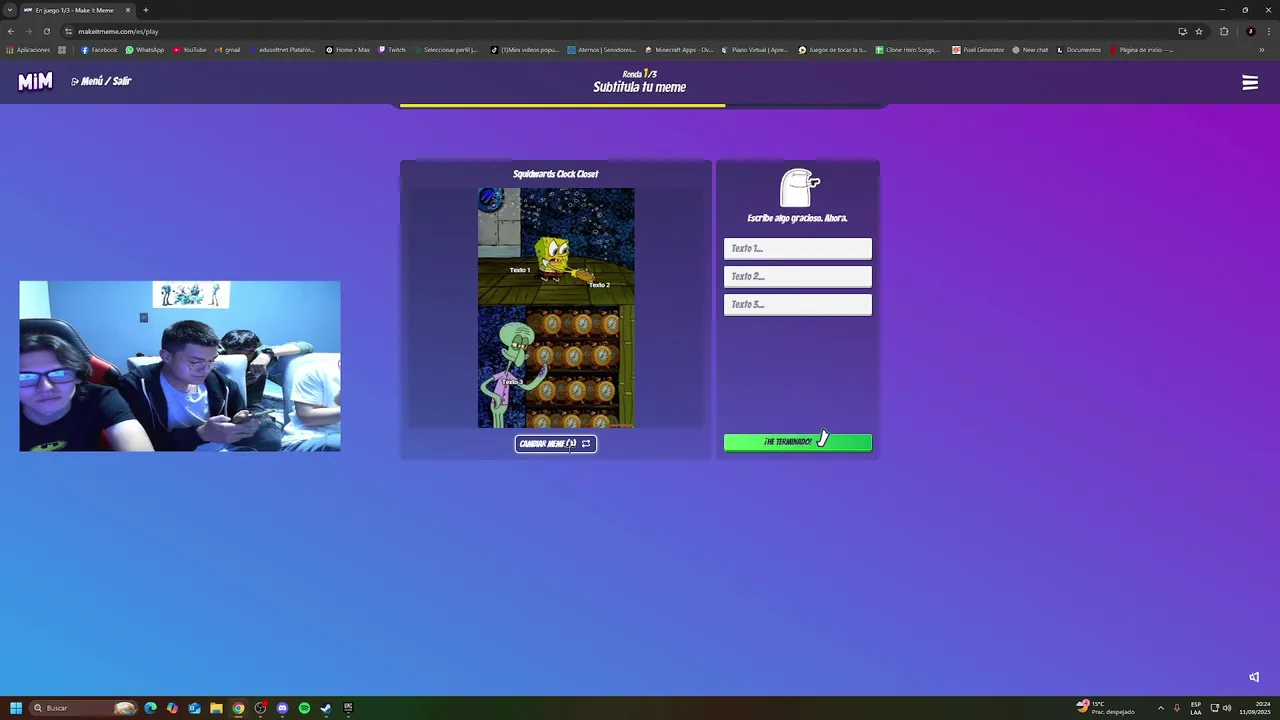Screen dimensions: 1280x720
Task: Open Outlook from taskbar
Action: pos(194,708)
